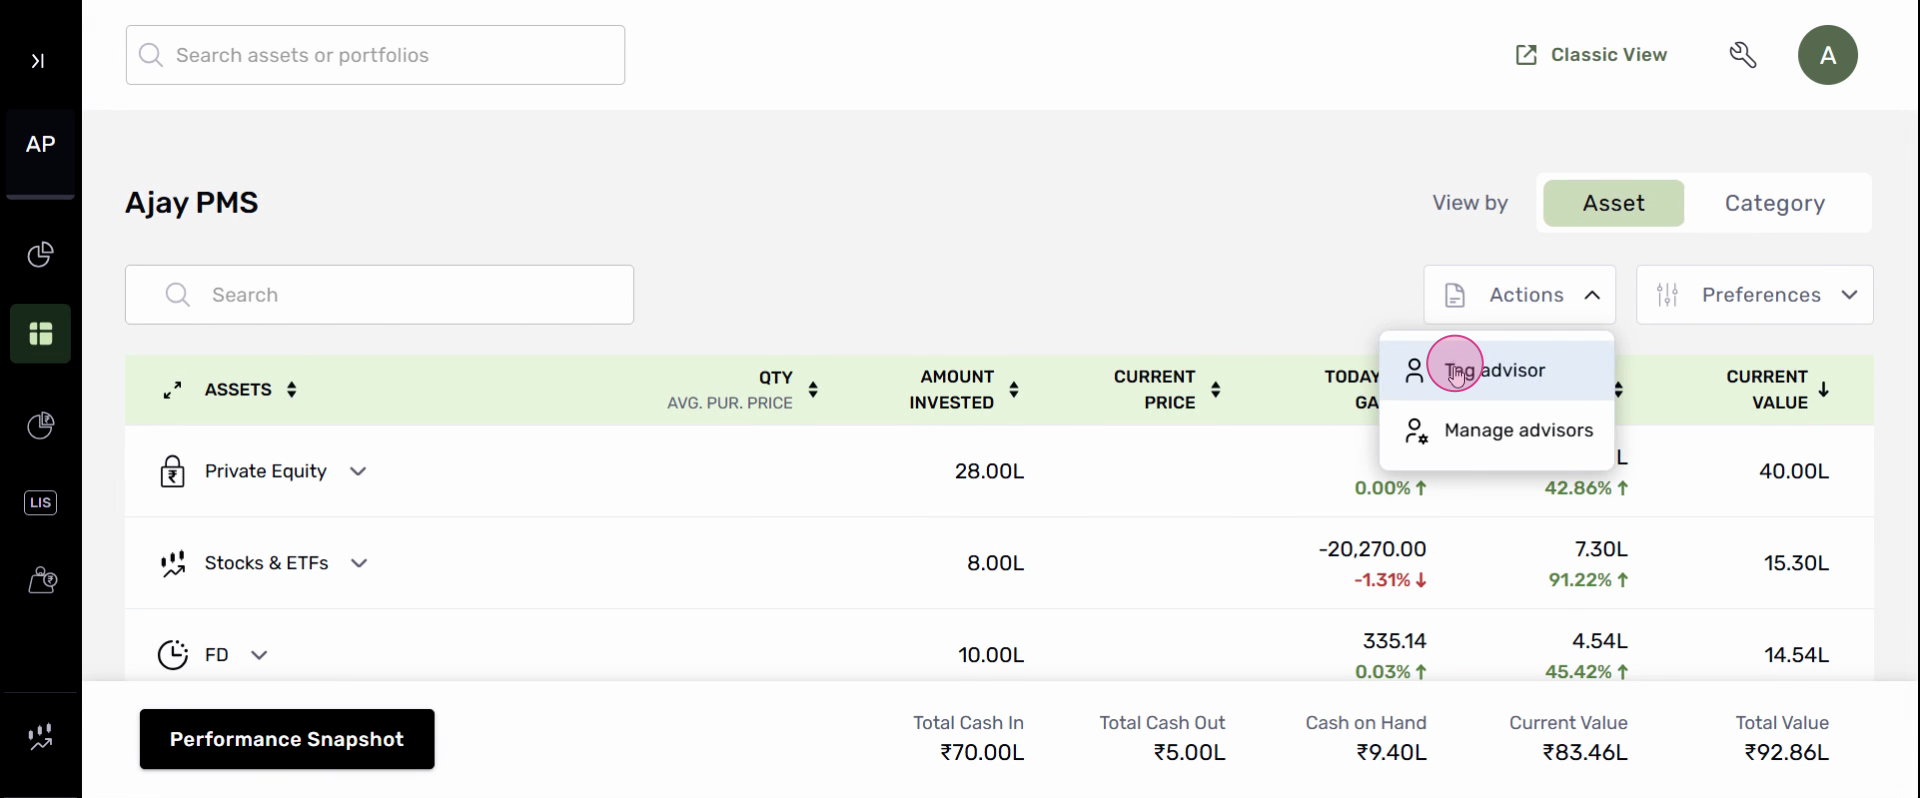
Task: Expand the FD row chevron
Action: coord(259,655)
